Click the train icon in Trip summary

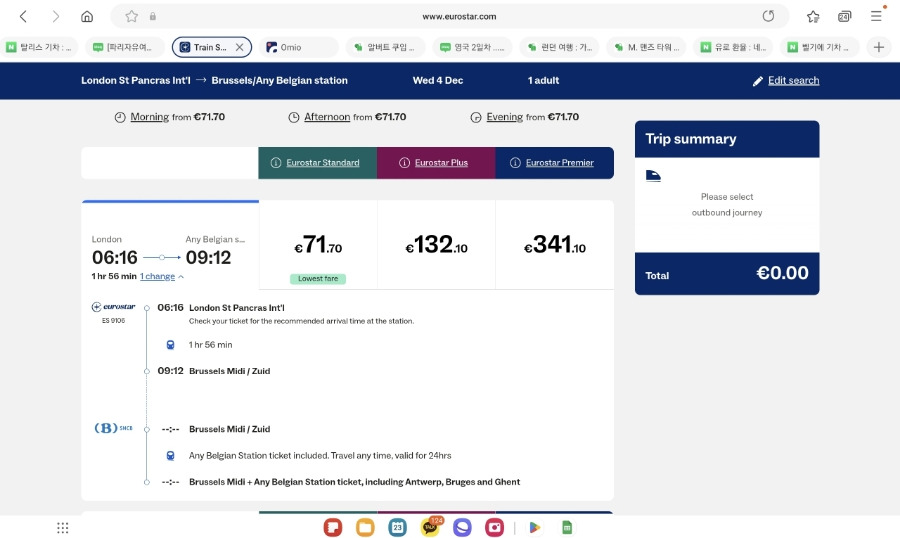(x=653, y=176)
